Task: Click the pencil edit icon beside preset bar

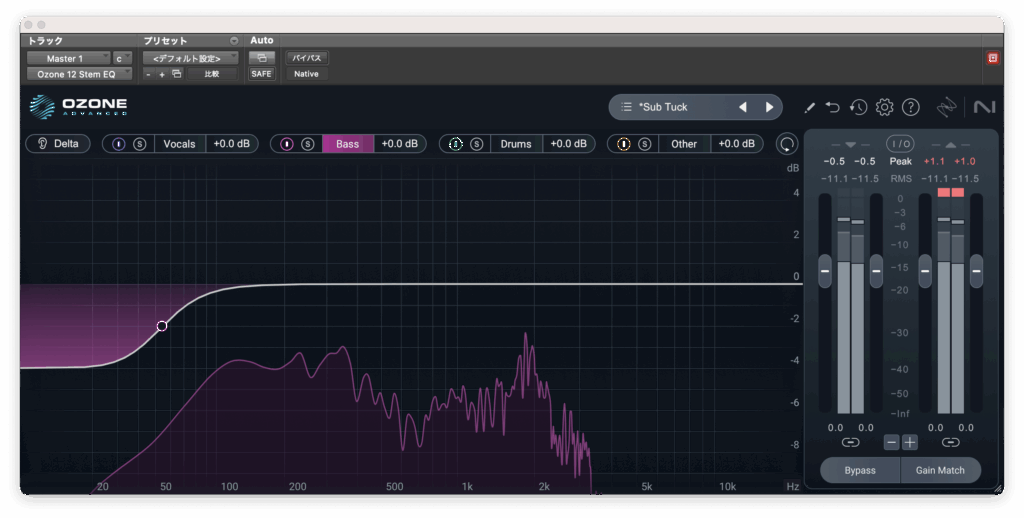Action: click(809, 107)
